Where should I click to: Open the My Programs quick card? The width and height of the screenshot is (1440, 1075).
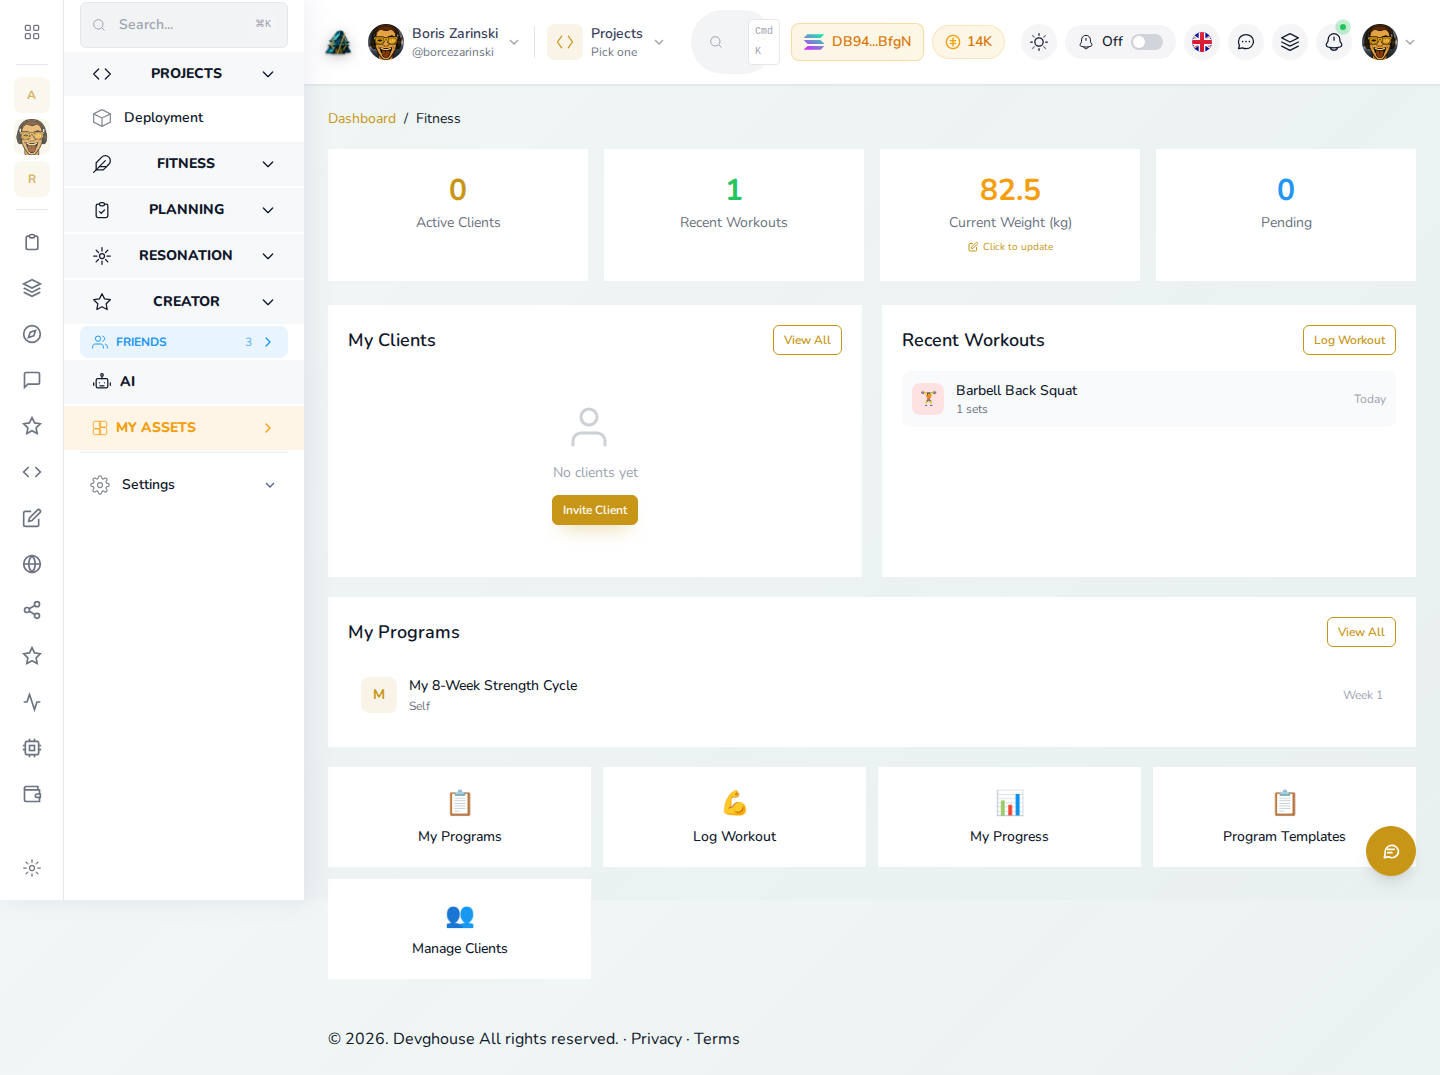[459, 817]
